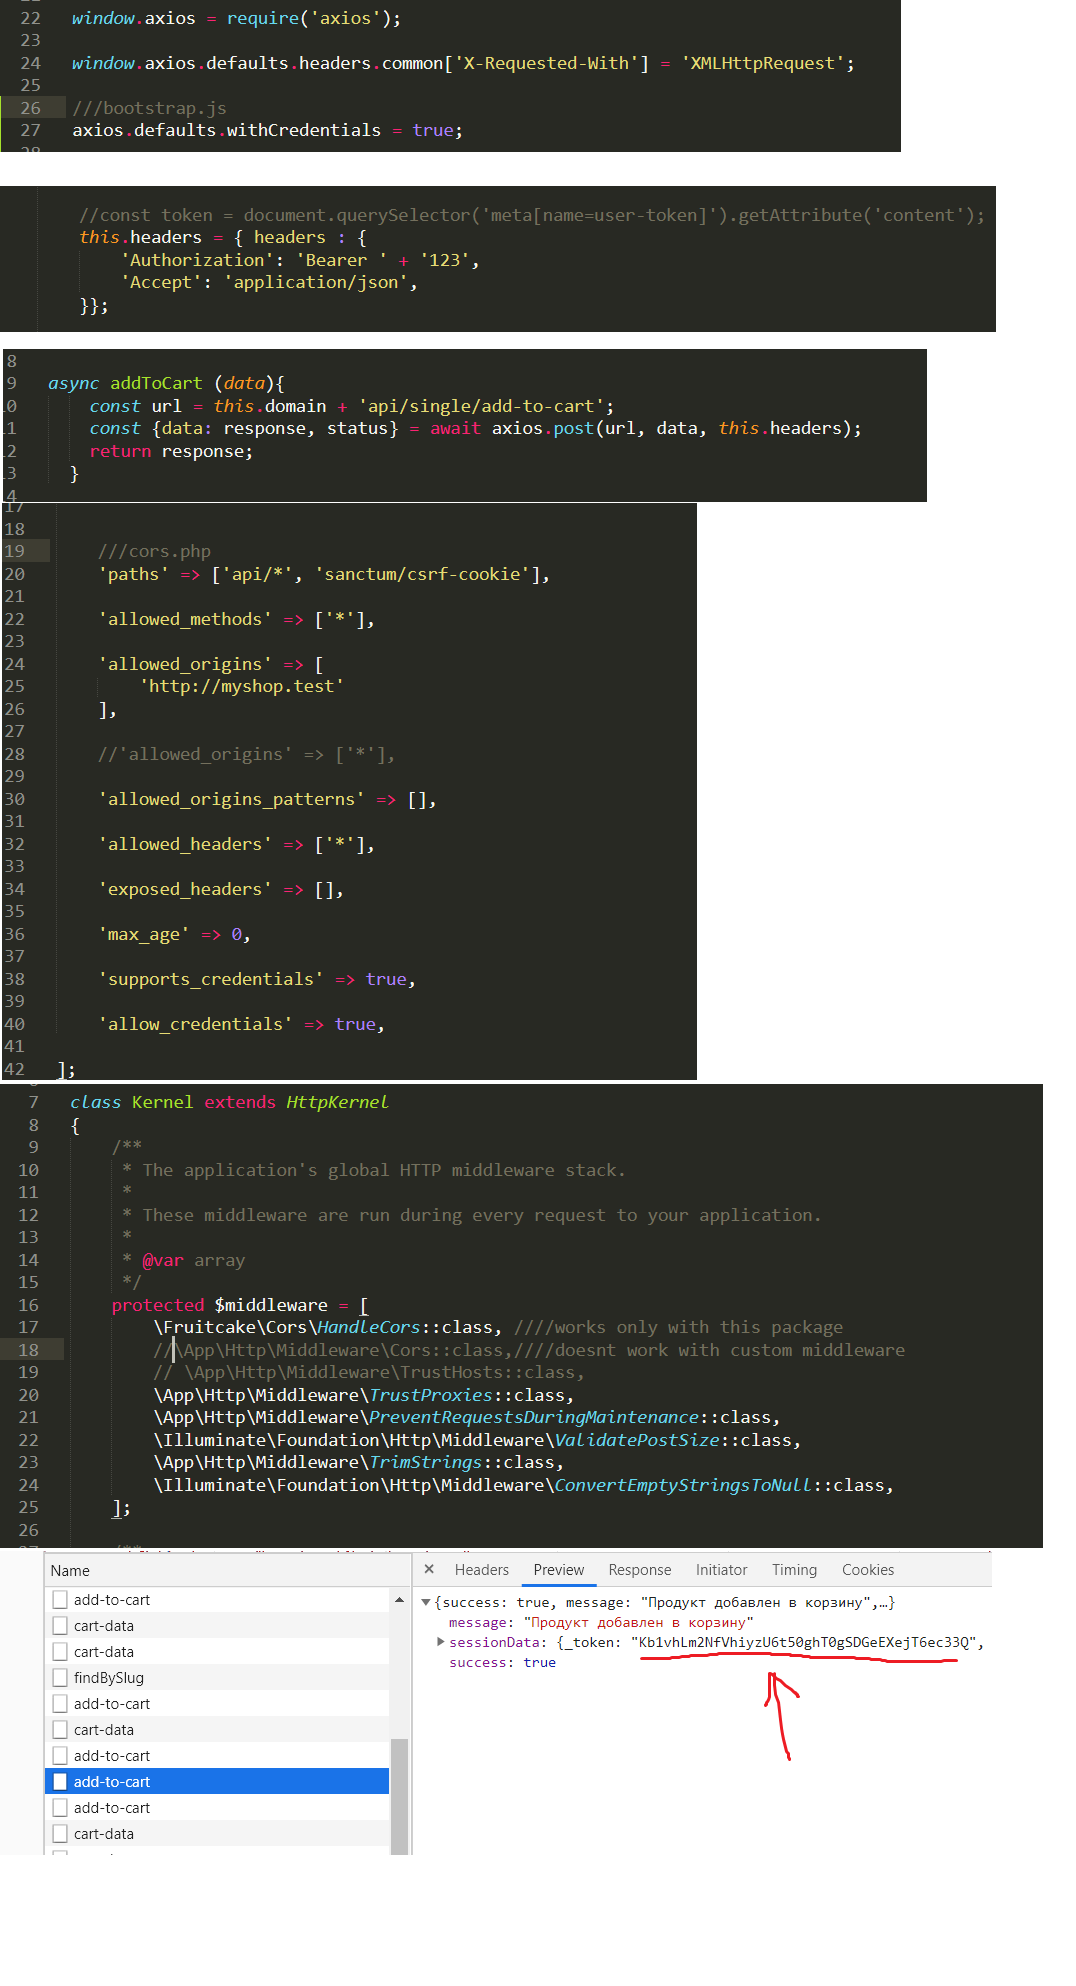
Task: Click the addToCart function name
Action: (156, 383)
